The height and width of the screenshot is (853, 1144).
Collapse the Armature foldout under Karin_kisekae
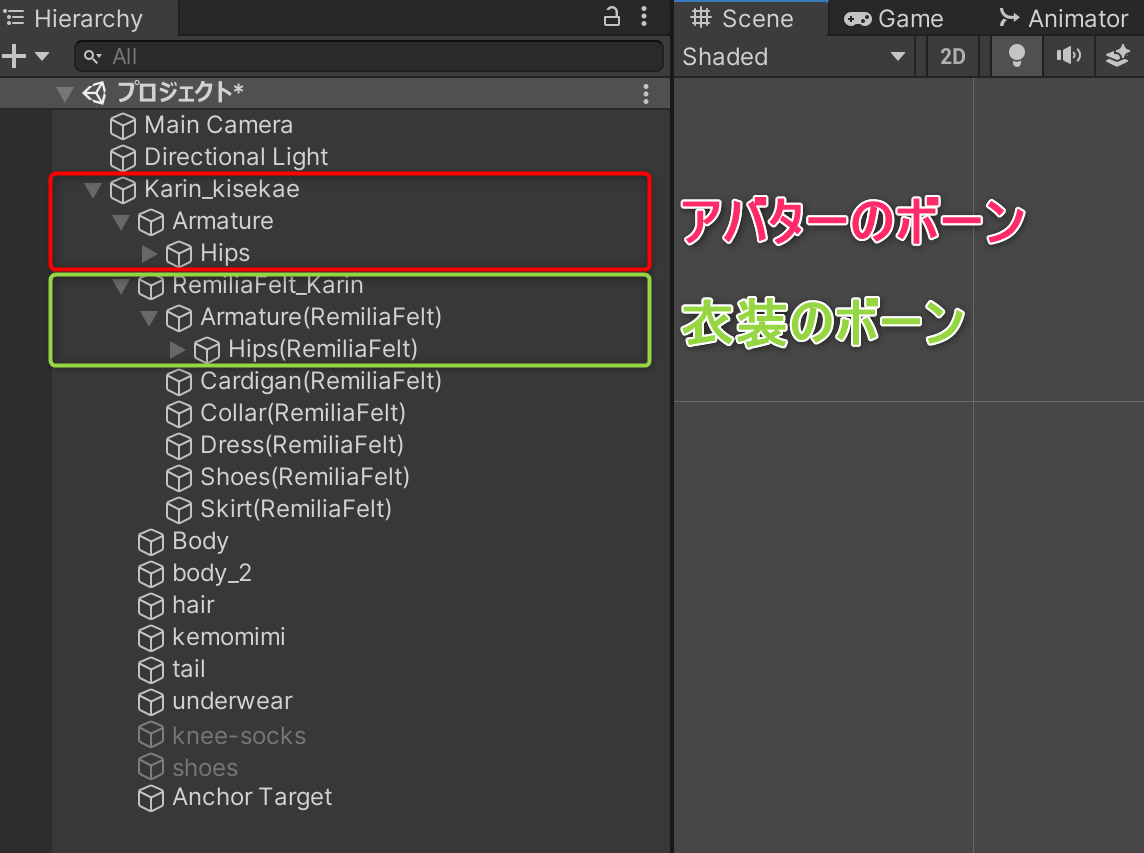pyautogui.click(x=121, y=222)
